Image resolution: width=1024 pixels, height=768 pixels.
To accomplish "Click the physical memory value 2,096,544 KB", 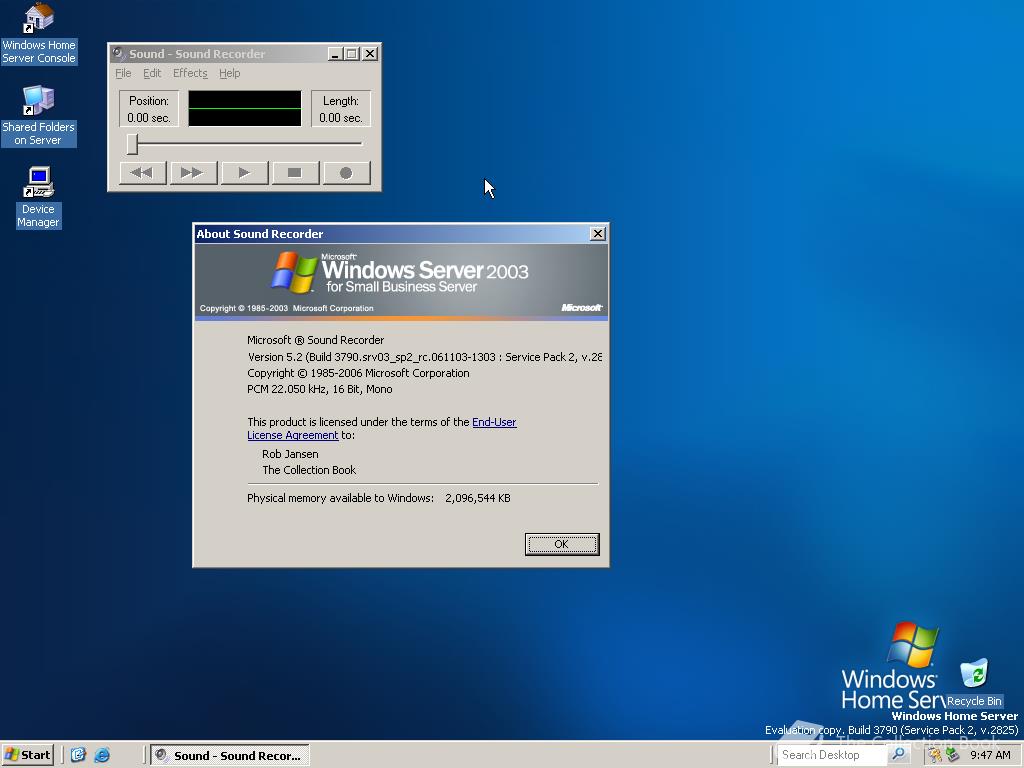I will (x=478, y=498).
